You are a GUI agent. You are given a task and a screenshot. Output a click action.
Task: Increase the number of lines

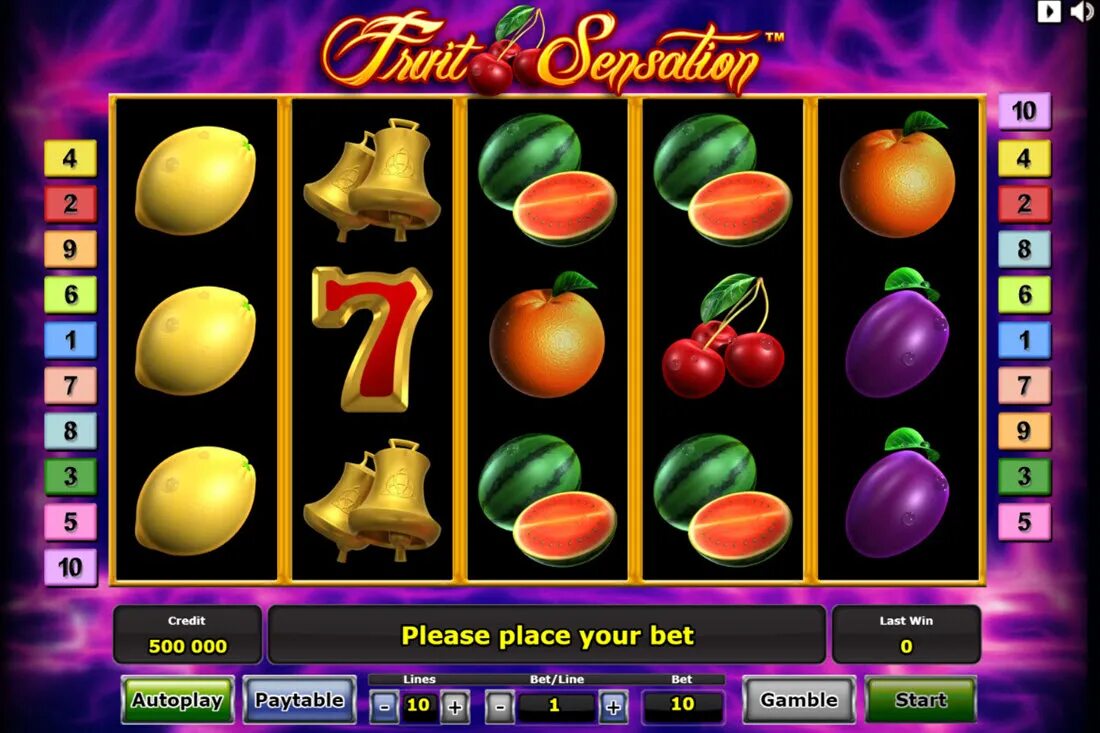[x=455, y=706]
